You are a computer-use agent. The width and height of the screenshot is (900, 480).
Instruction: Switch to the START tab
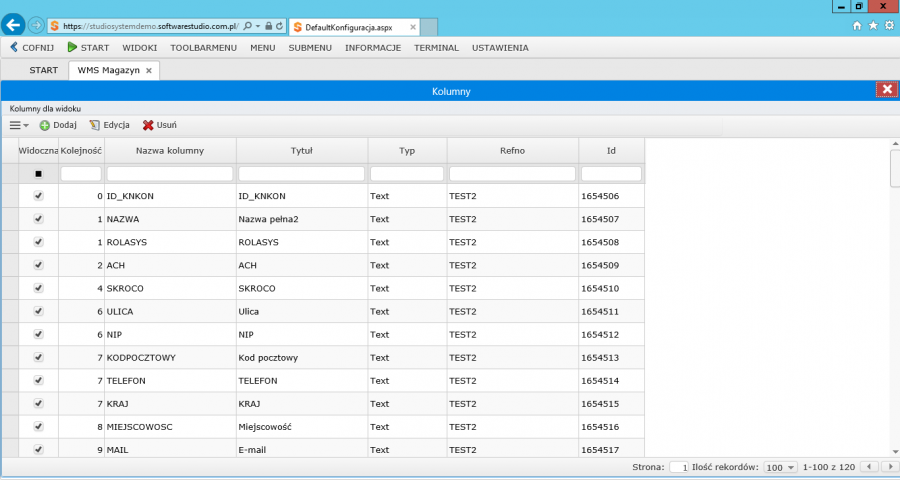(x=44, y=70)
